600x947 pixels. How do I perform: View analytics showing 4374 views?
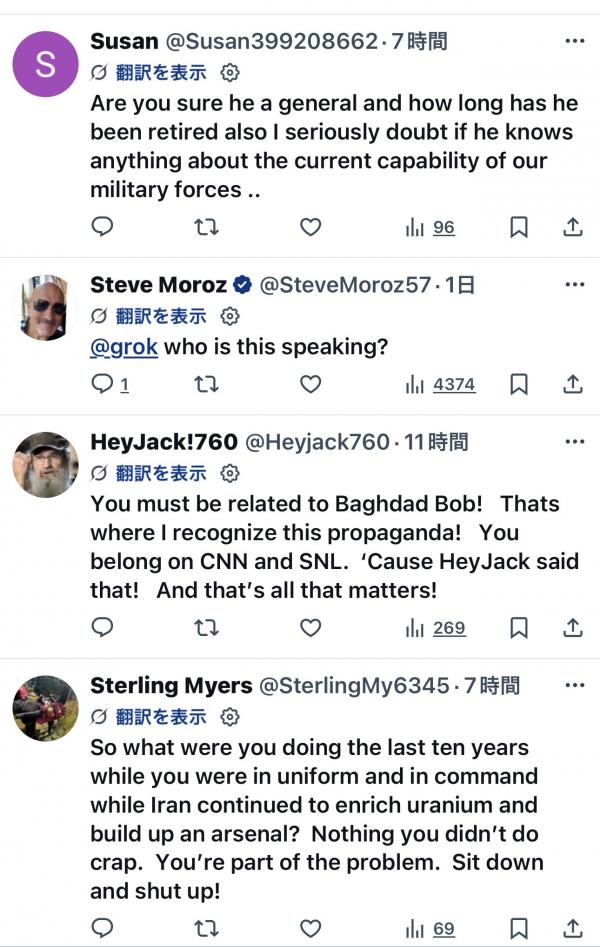440,384
